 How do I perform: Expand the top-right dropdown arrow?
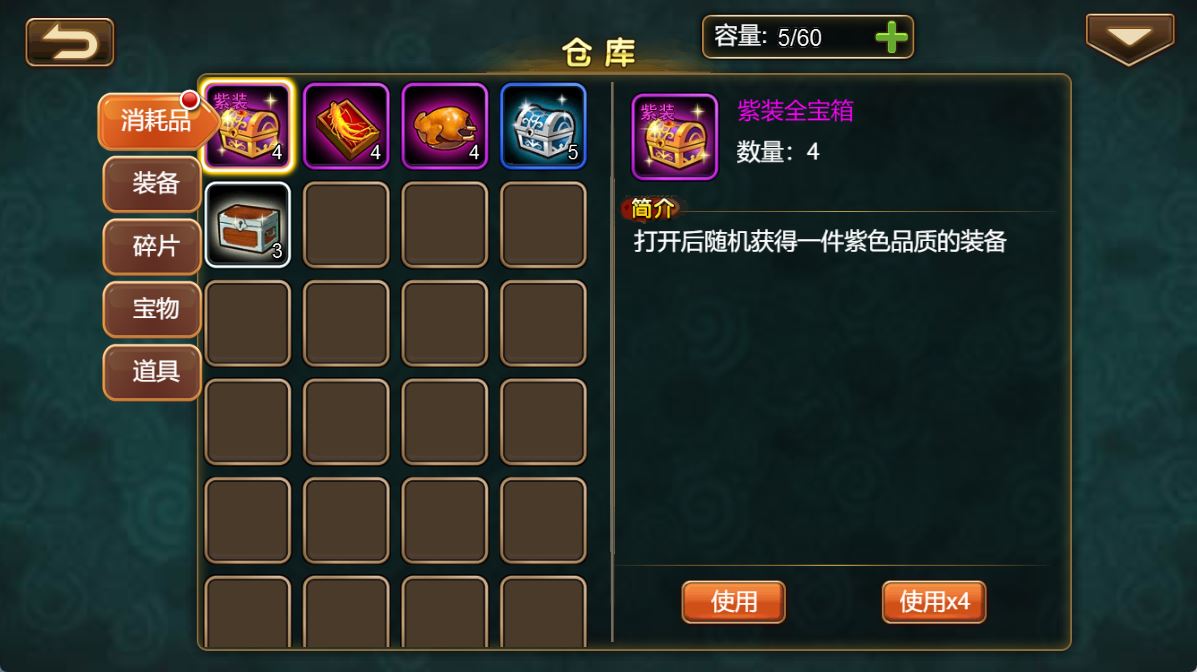tap(1130, 38)
